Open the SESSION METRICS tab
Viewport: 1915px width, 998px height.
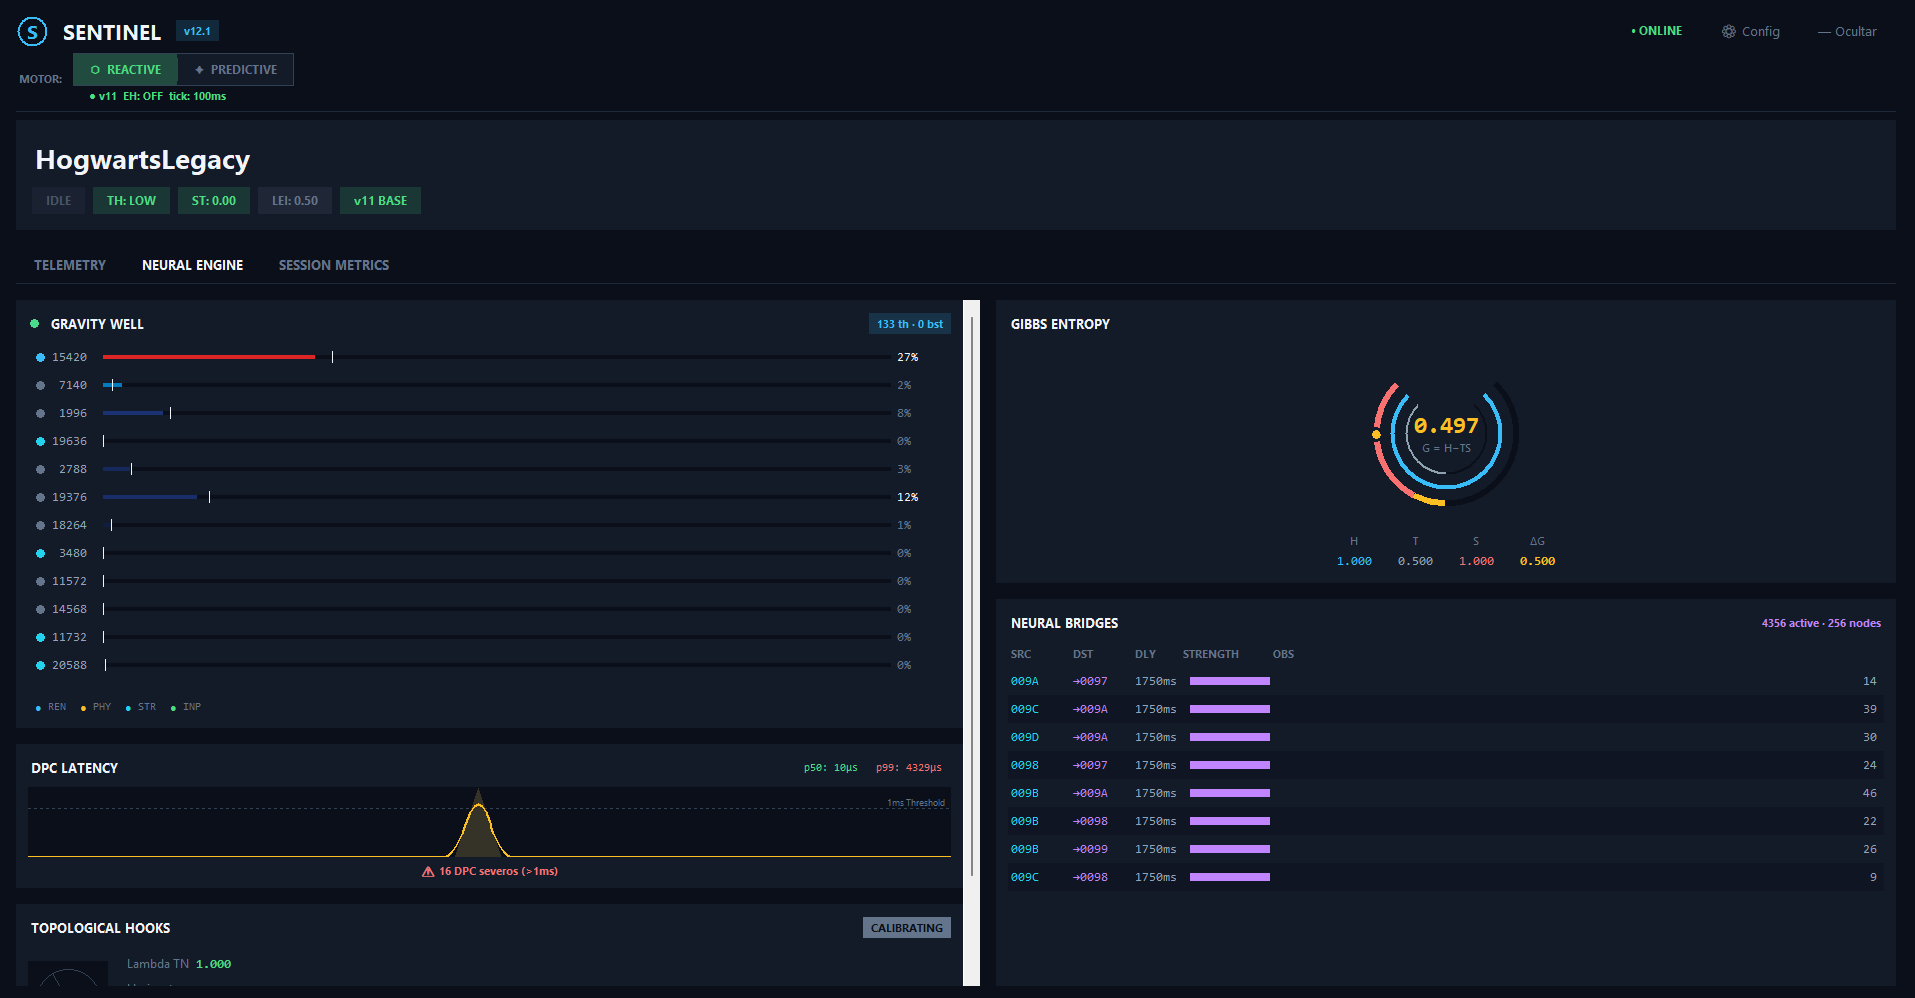click(334, 265)
